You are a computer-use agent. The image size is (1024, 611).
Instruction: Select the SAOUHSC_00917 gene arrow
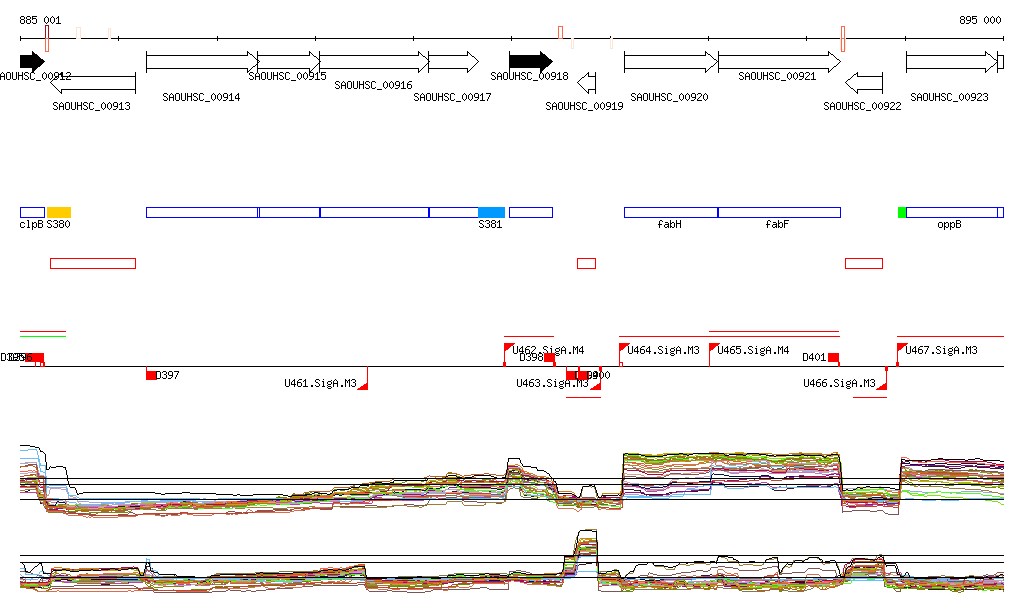click(453, 62)
